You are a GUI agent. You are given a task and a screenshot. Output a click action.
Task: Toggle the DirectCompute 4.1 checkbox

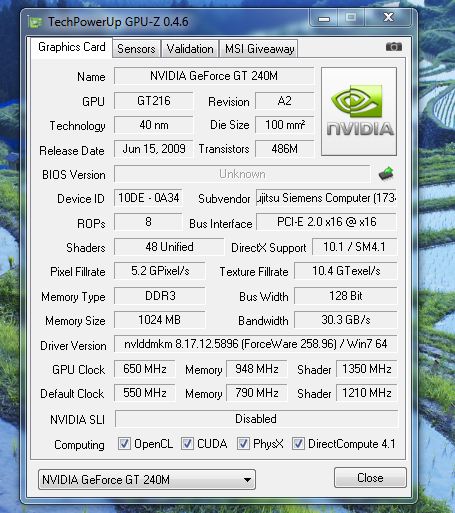pyautogui.click(x=298, y=444)
